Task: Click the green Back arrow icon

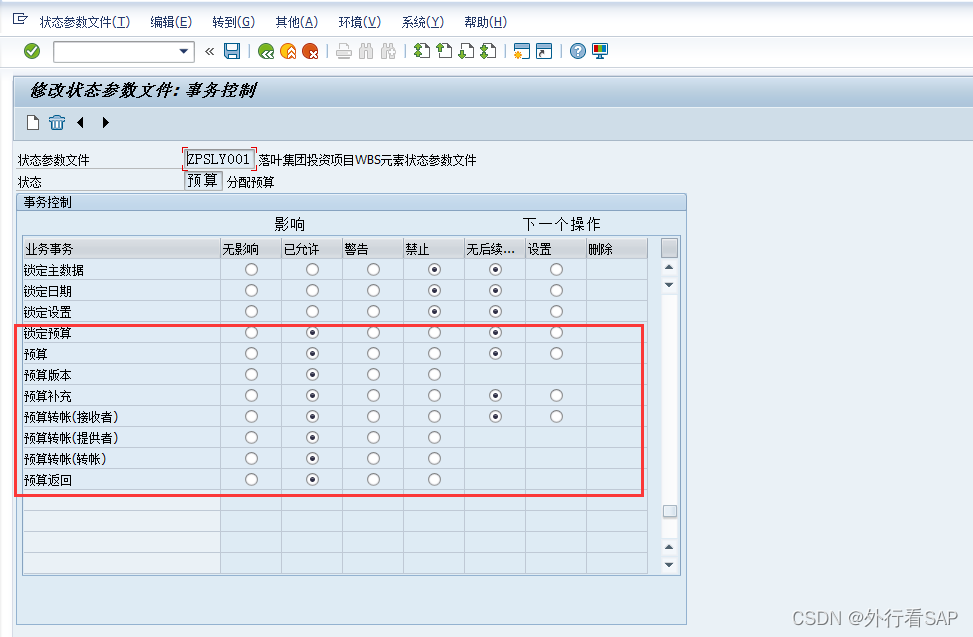Action: (x=266, y=51)
